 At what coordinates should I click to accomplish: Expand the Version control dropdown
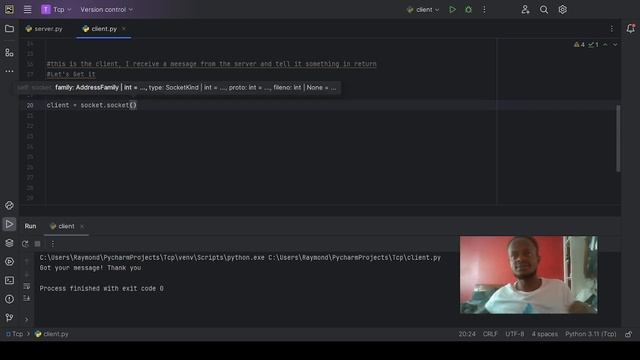click(106, 9)
